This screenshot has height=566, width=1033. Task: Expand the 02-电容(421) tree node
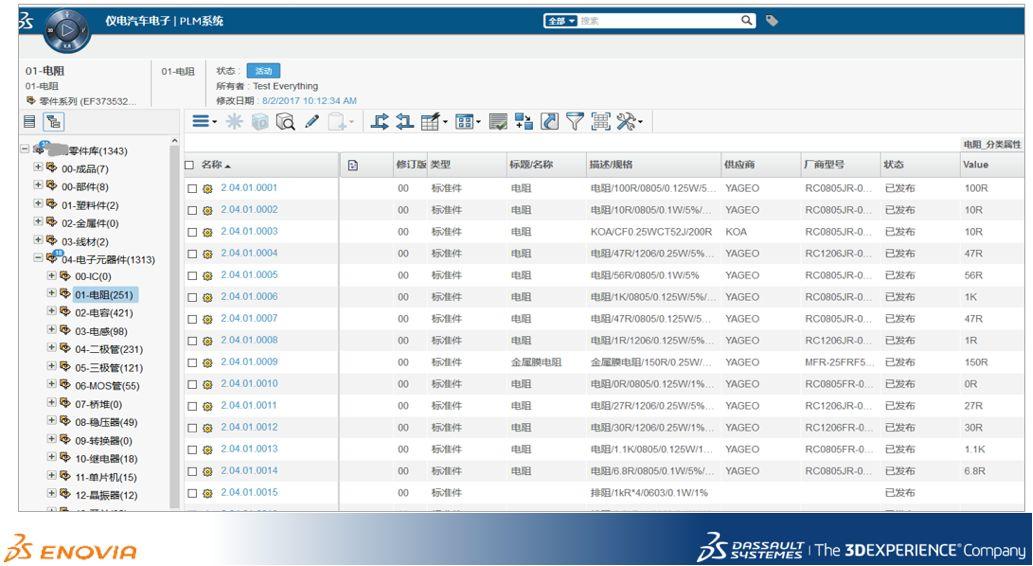pyautogui.click(x=51, y=311)
